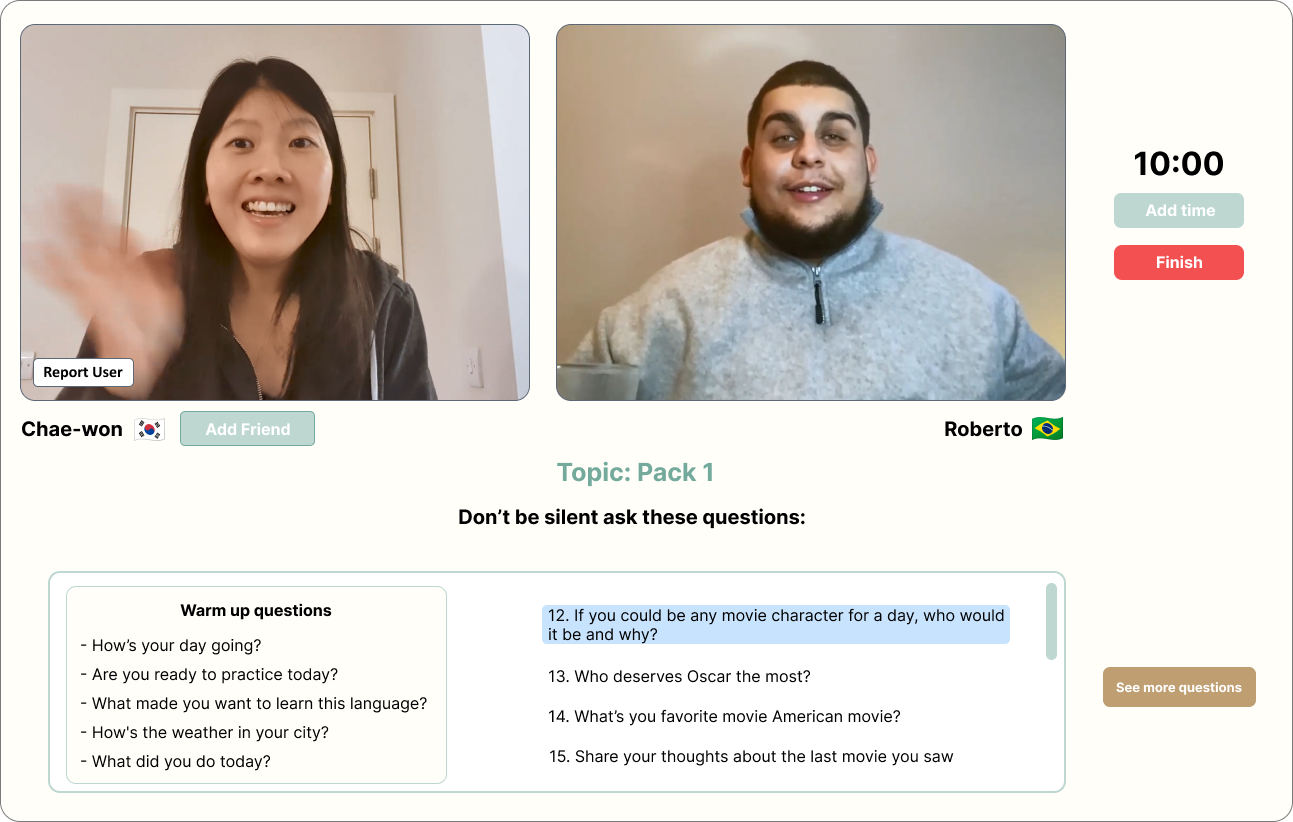Select question 13 about Oscar
1293x822 pixels.
coord(679,677)
